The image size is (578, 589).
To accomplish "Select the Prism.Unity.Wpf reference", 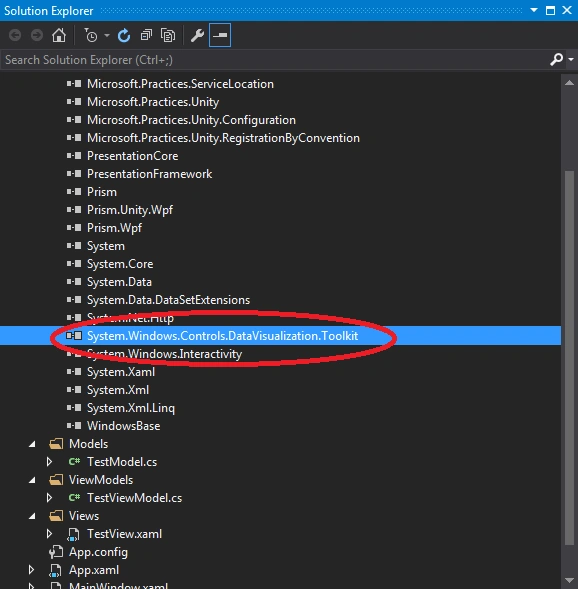I will pyautogui.click(x=130, y=210).
